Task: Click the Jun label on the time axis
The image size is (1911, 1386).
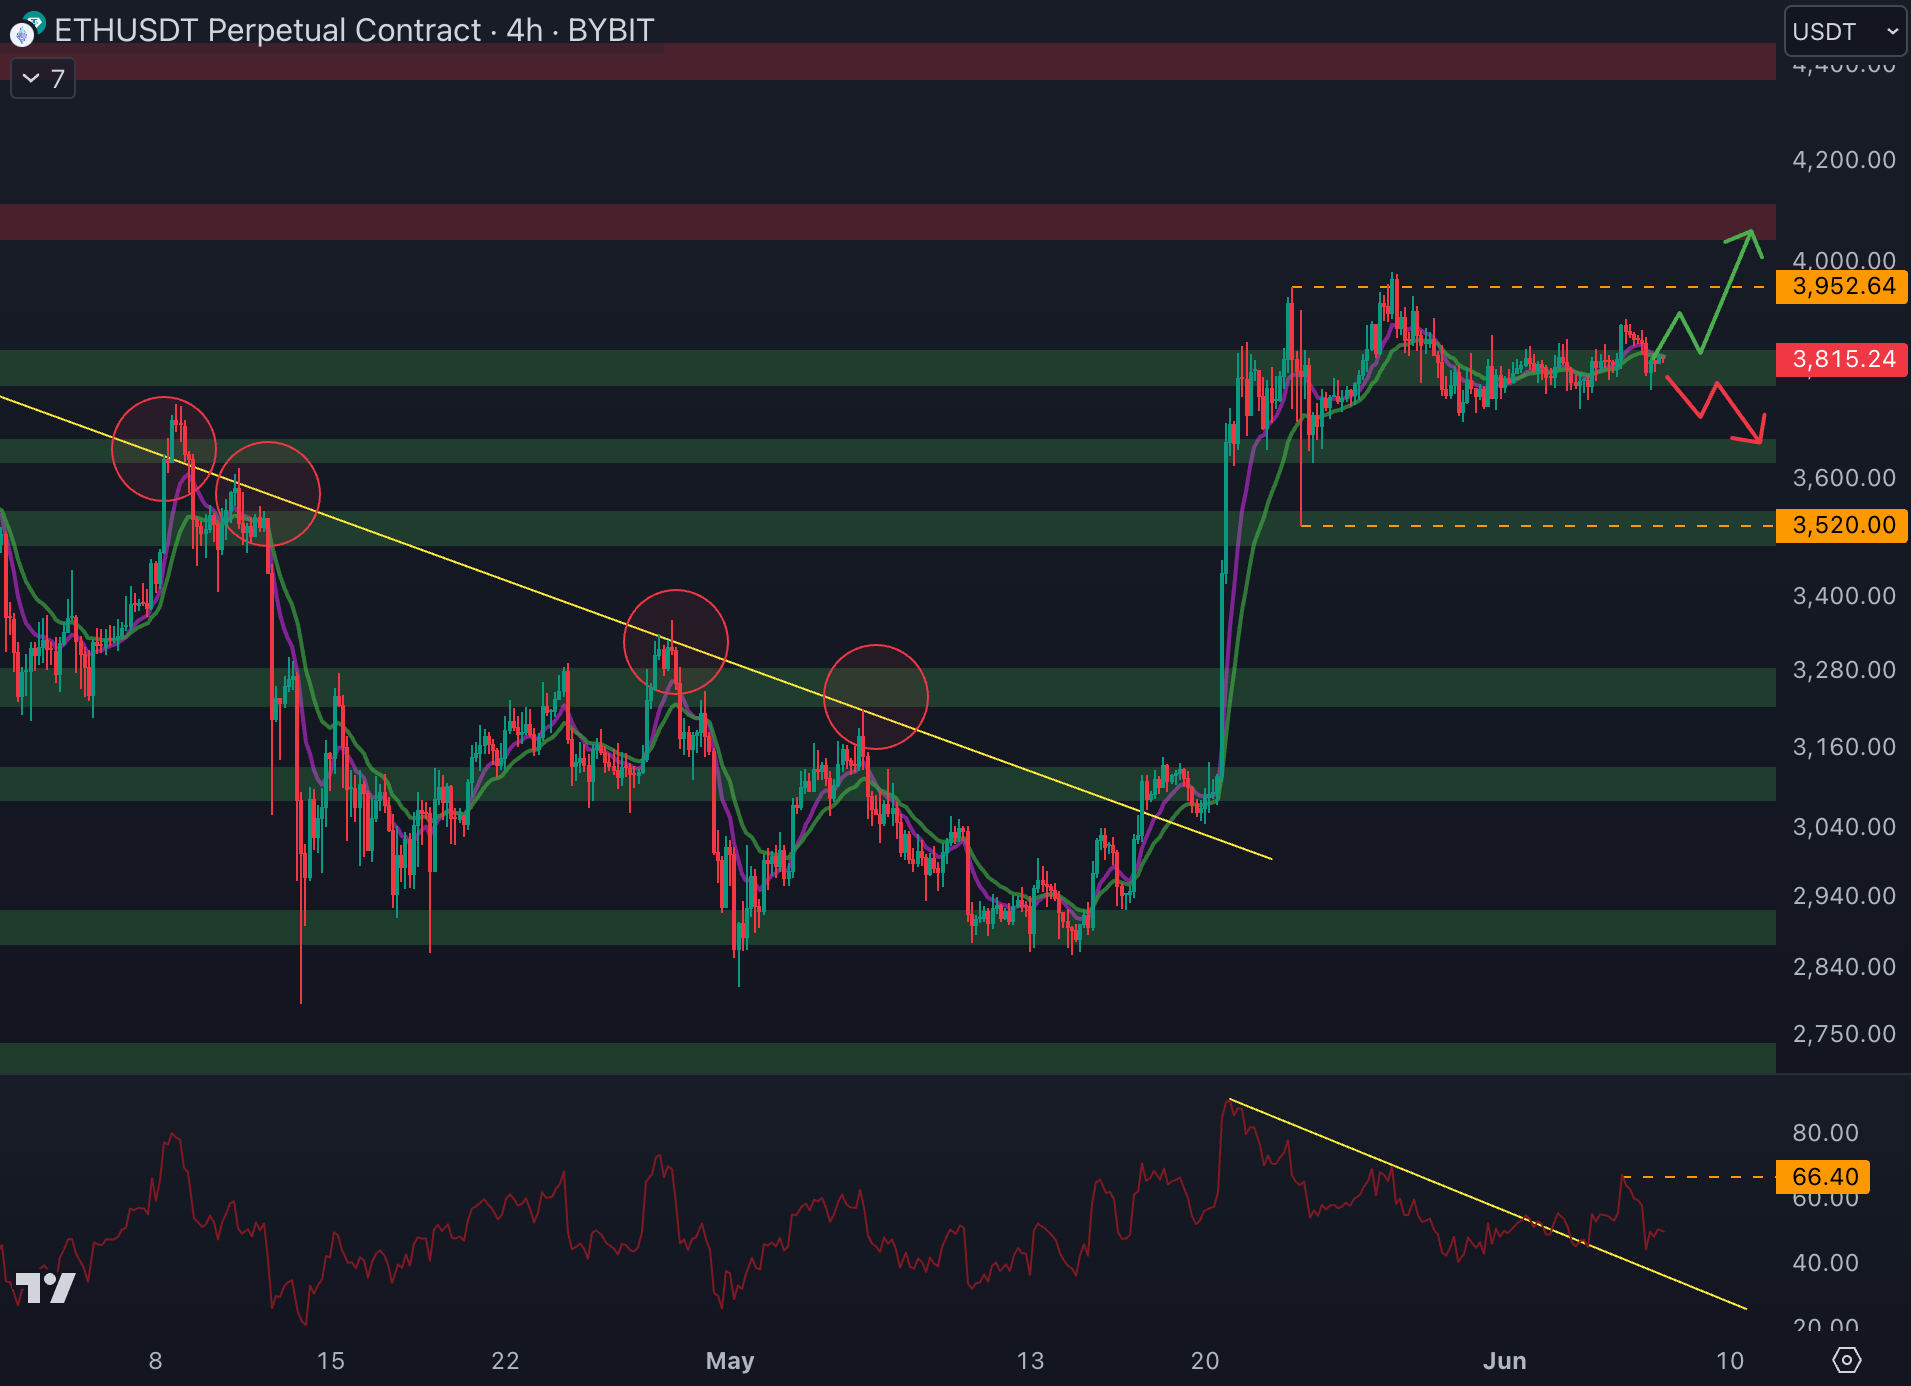Action: [1504, 1360]
